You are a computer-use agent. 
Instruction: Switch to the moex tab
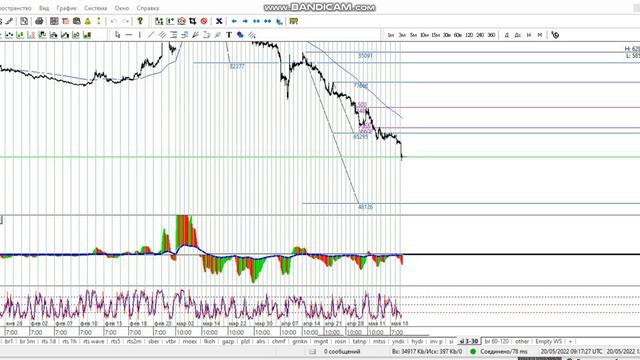pos(189,341)
